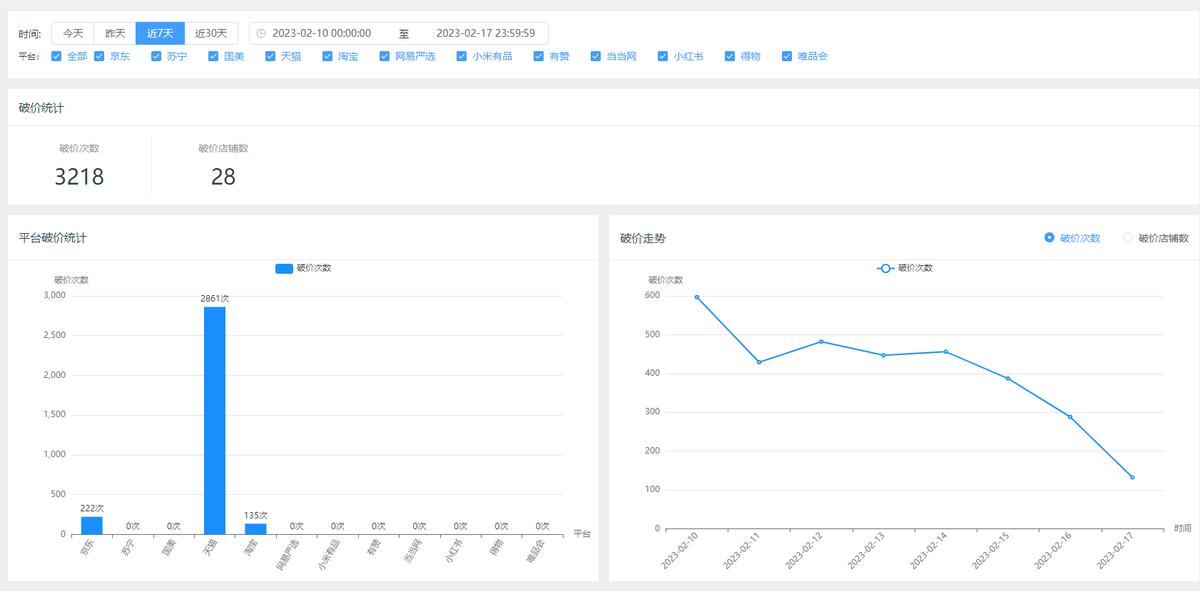Click the blue 破价次数 legend swatch in bar chart

pyautogui.click(x=284, y=268)
